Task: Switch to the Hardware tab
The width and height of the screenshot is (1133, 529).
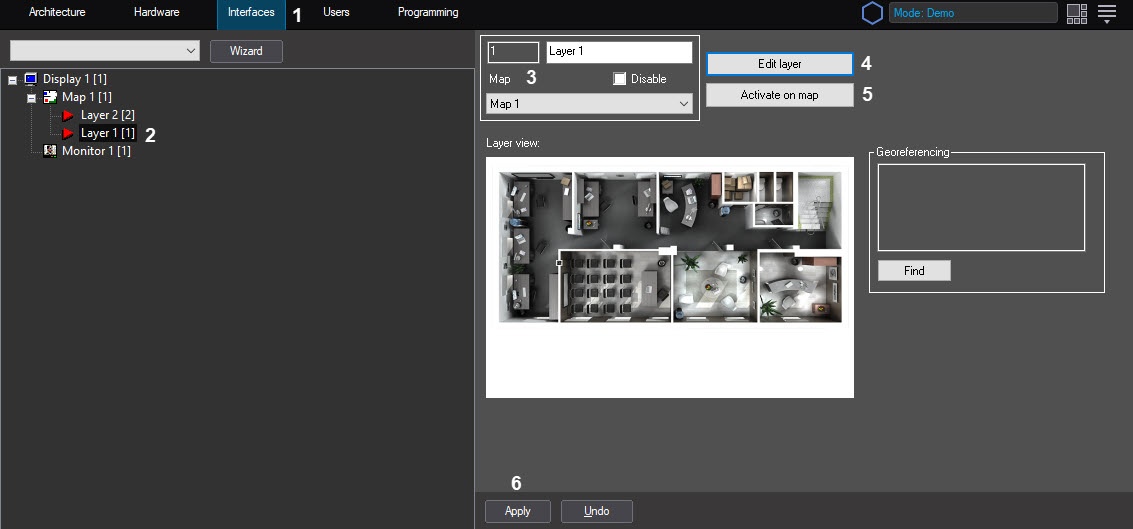Action: click(x=156, y=13)
